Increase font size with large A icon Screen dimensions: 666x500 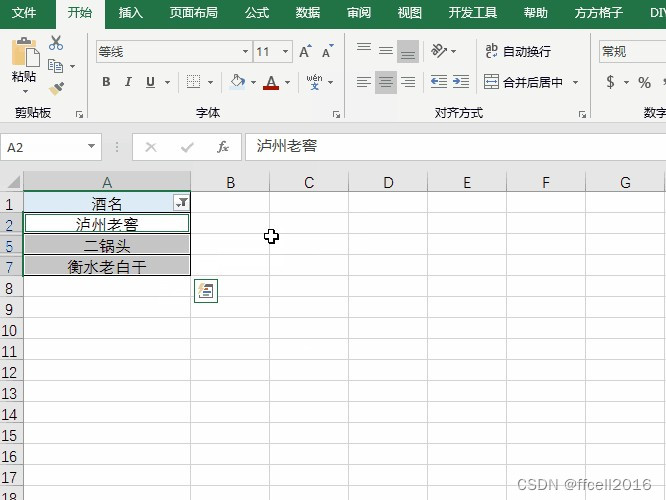click(x=305, y=52)
